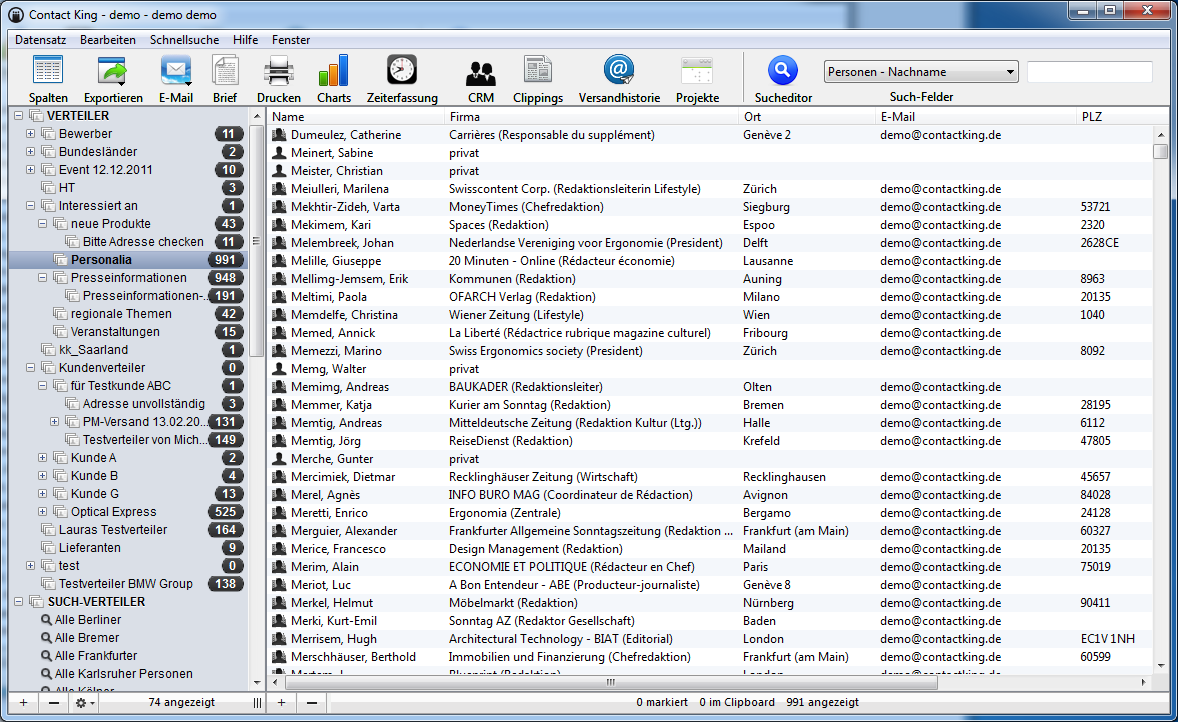Select the row for Merkel, Helmut
Viewport: 1178px width, 722px height.
pyautogui.click(x=710, y=603)
